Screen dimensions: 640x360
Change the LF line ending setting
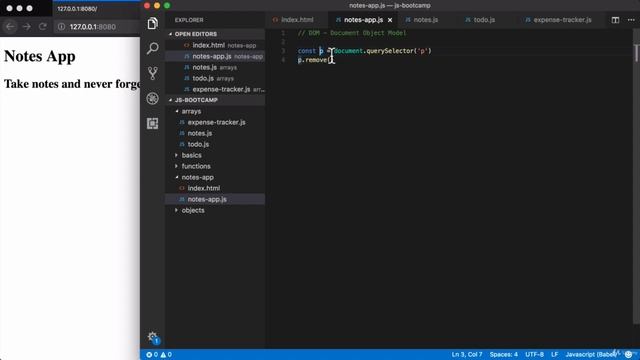(x=554, y=355)
